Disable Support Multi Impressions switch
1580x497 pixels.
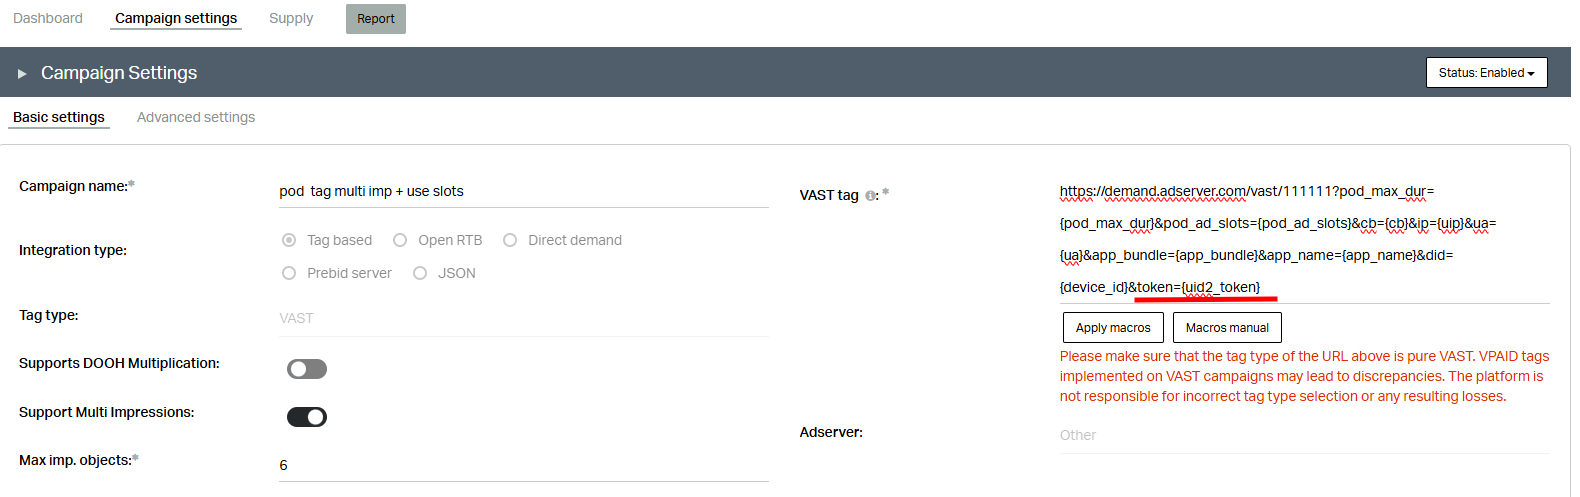tap(307, 417)
